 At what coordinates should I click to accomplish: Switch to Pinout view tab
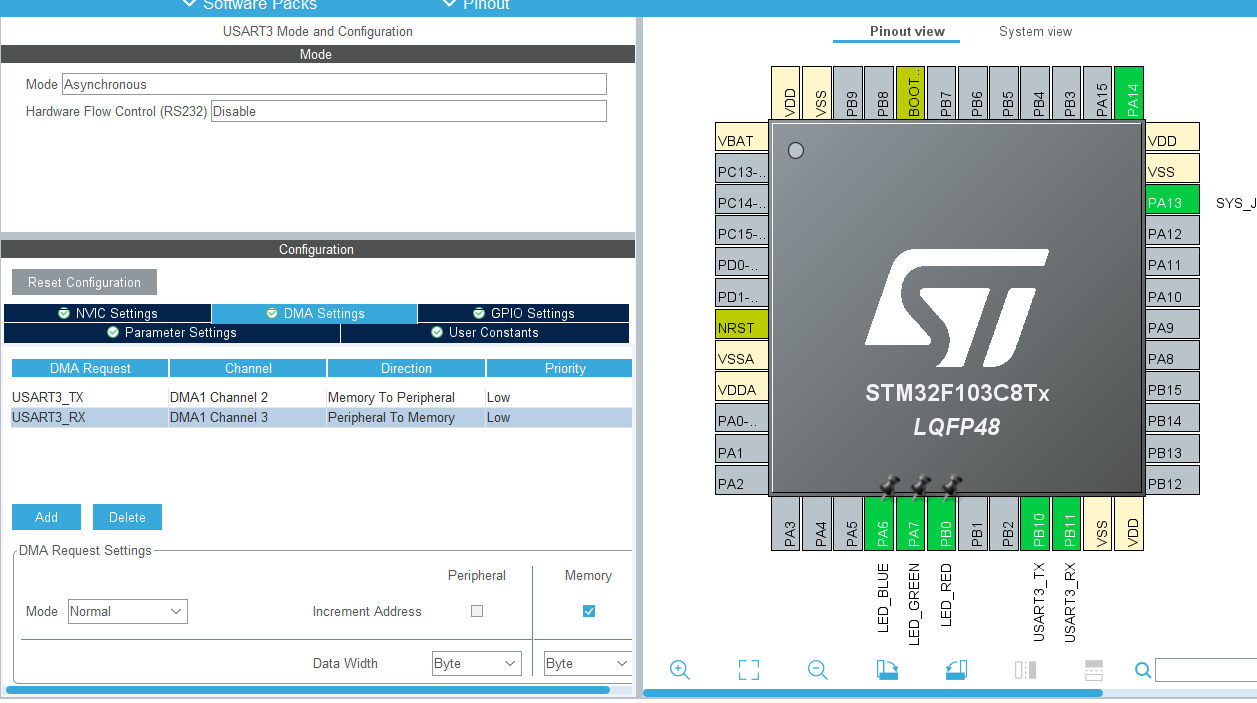(x=907, y=32)
